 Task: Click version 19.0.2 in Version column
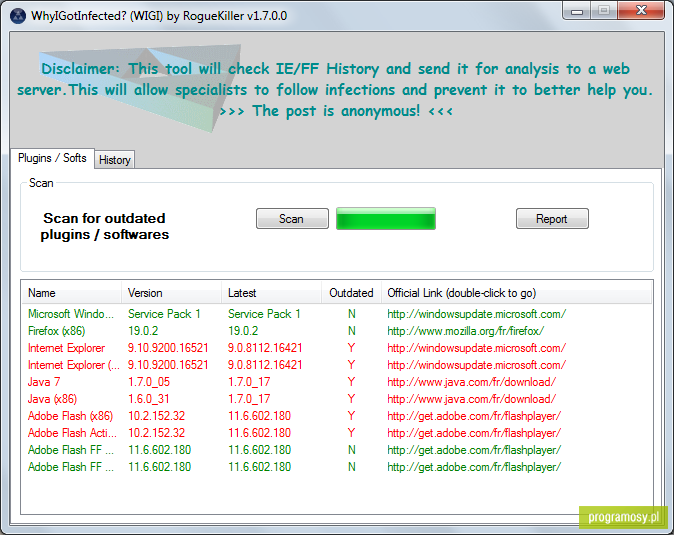[x=143, y=331]
